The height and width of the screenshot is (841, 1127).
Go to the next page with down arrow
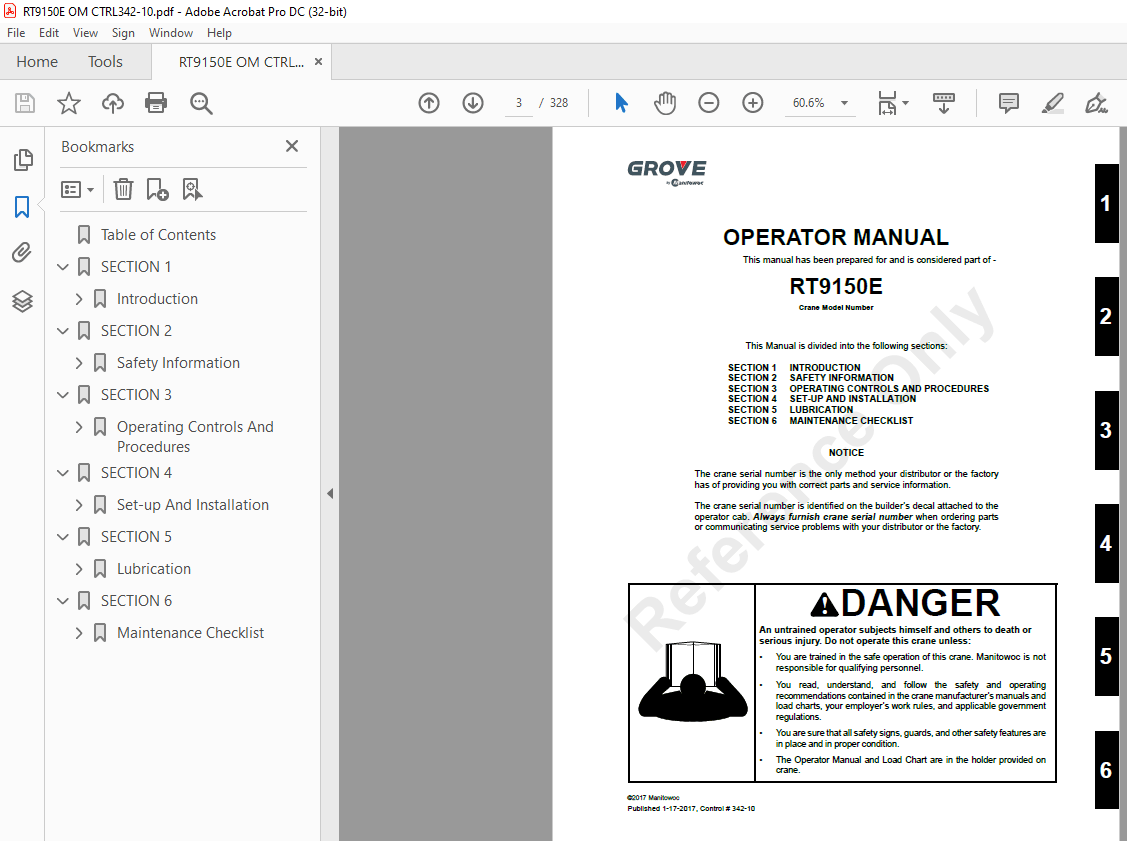pyautogui.click(x=472, y=103)
